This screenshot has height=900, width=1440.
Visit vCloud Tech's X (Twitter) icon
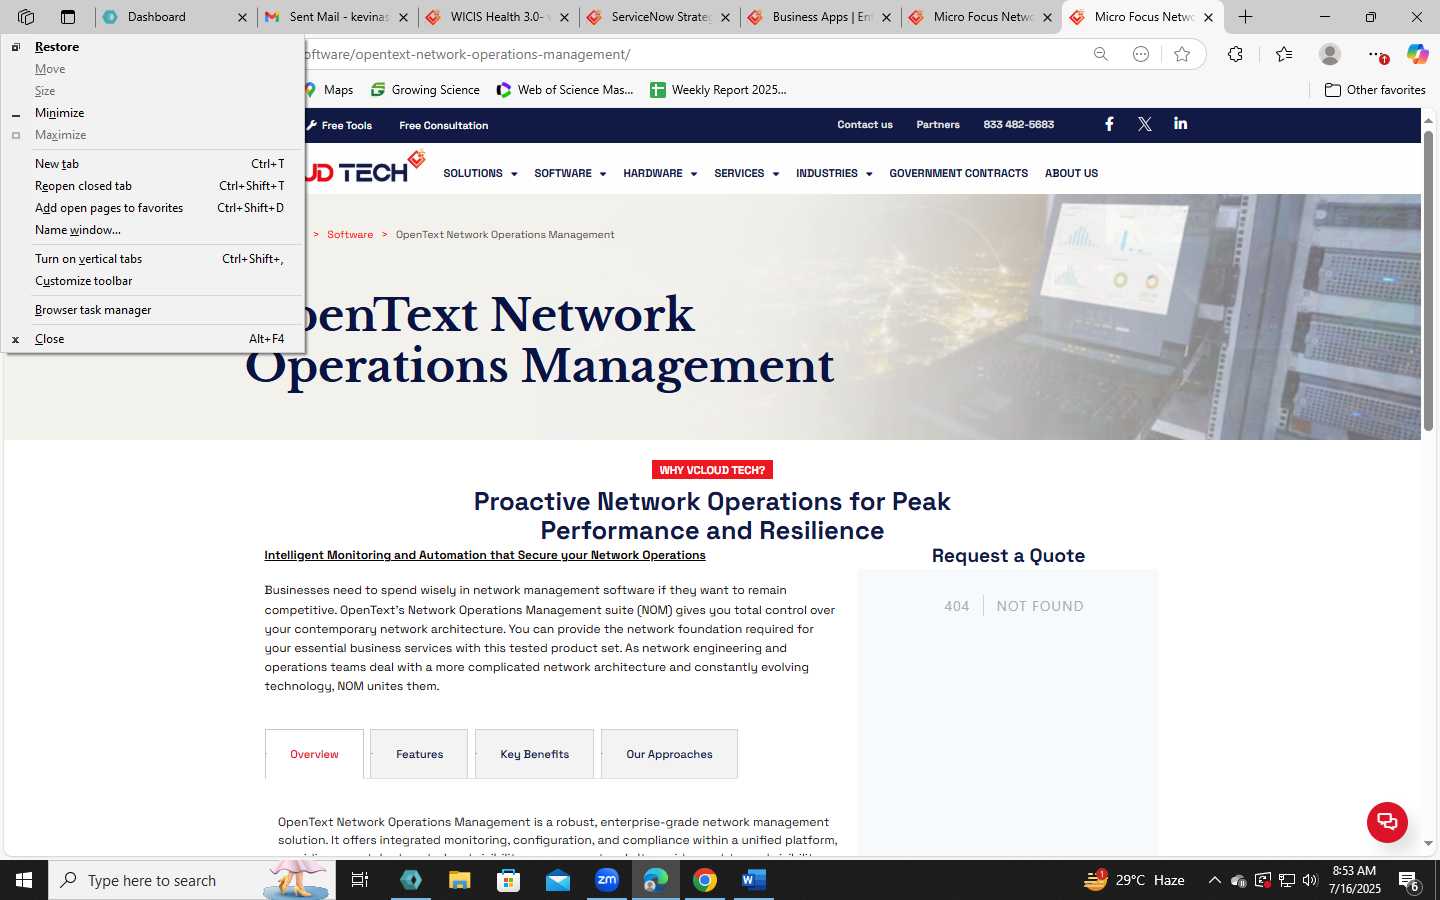click(x=1145, y=124)
